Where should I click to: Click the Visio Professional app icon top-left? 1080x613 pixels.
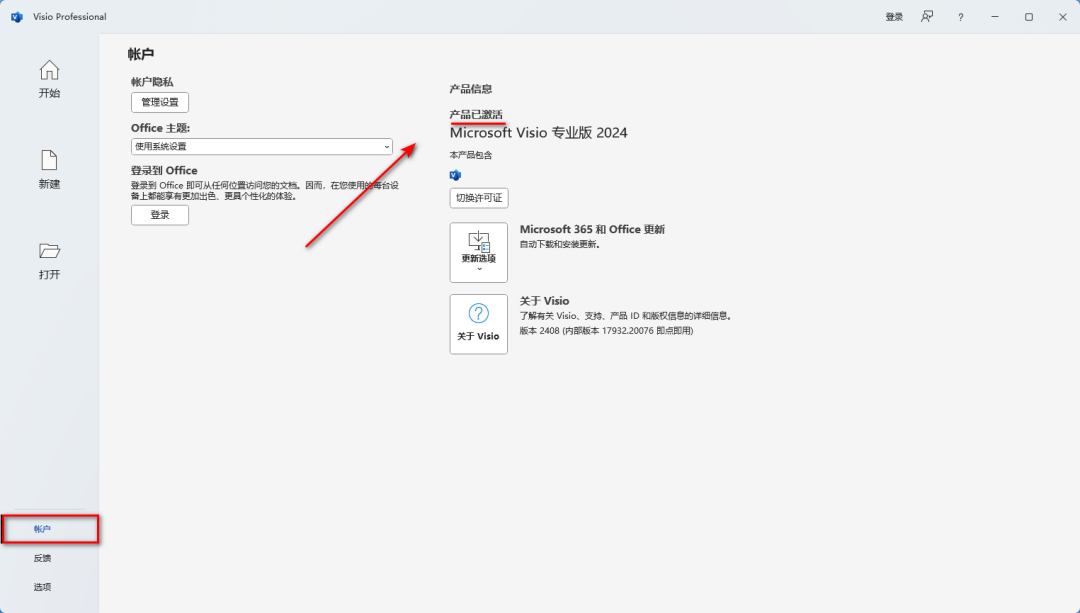[x=15, y=16]
